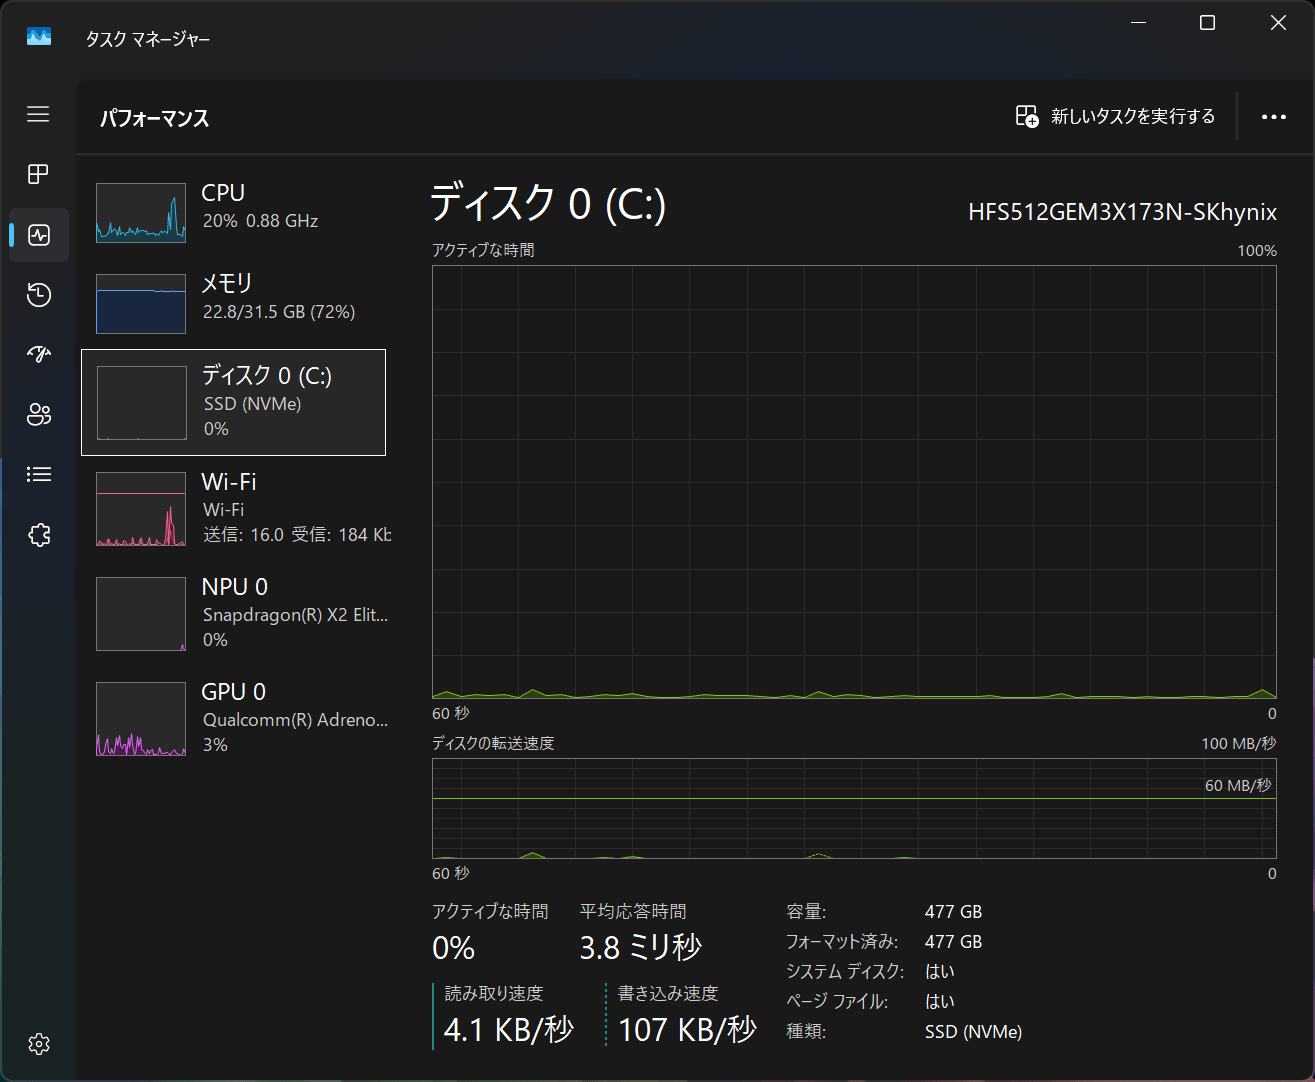The height and width of the screenshot is (1082, 1315).
Task: Maximize the Task Manager window
Action: point(1207,23)
